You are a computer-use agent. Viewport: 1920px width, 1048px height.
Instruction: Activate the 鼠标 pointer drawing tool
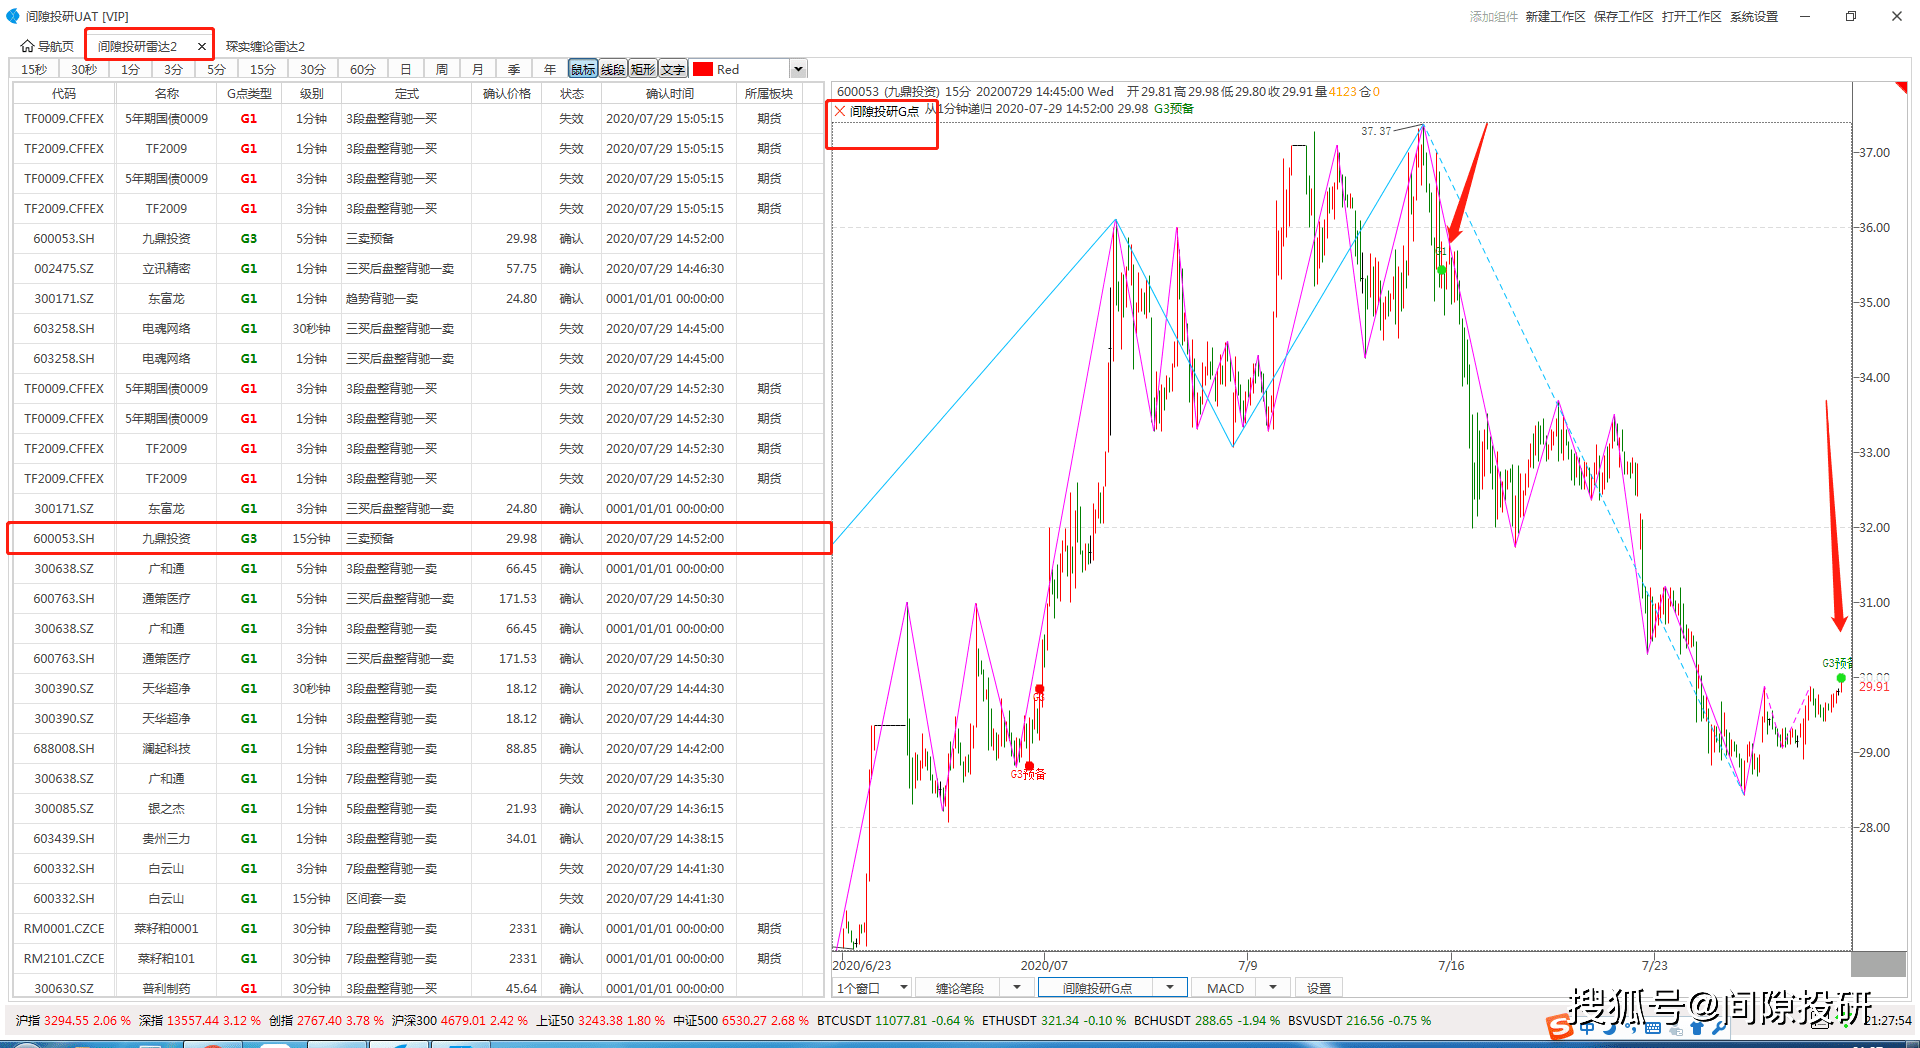(583, 69)
